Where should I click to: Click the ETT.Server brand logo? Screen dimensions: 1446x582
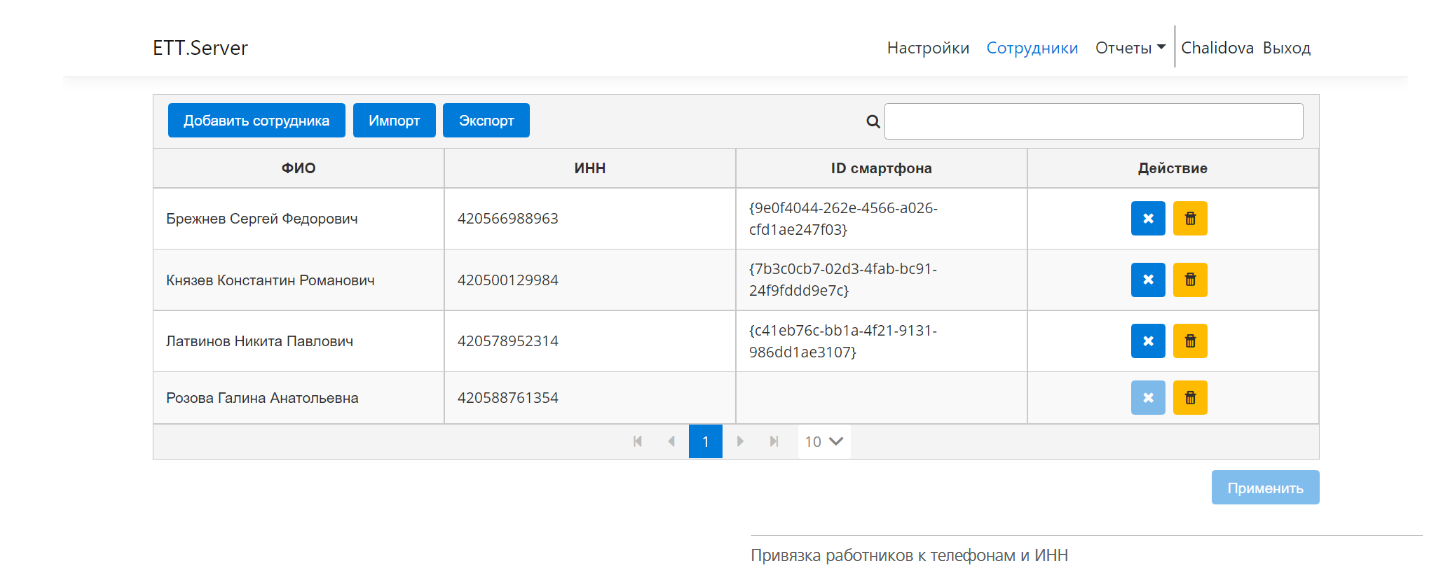(x=200, y=48)
